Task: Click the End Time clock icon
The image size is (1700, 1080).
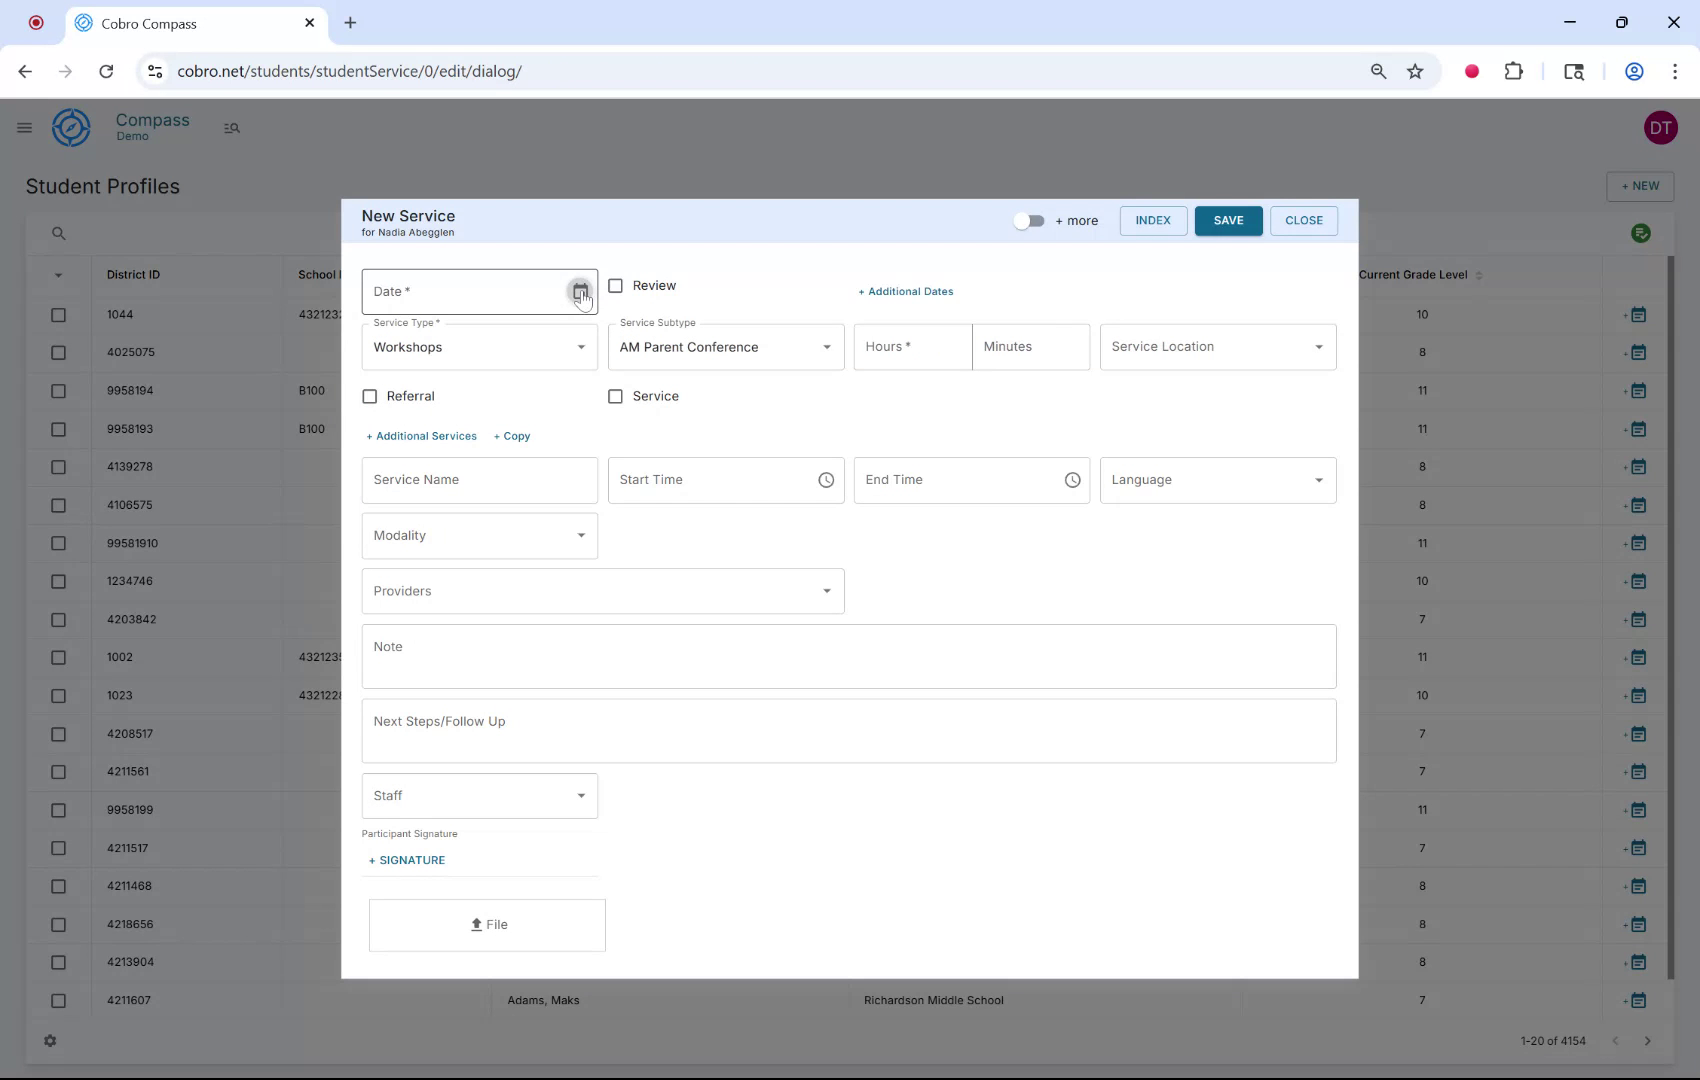Action: 1072,480
